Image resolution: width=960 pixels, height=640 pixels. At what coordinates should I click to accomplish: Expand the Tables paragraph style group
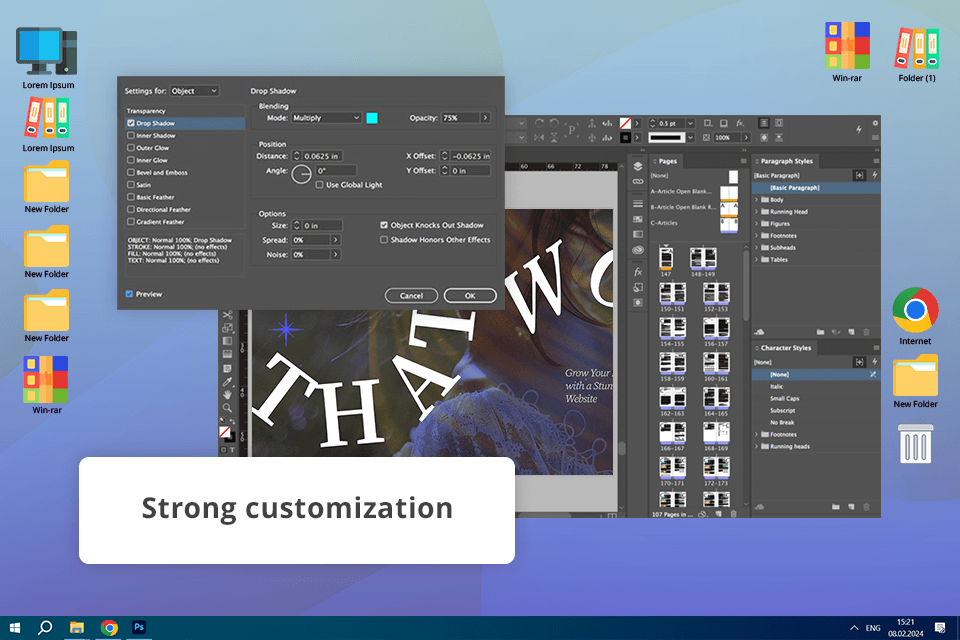tap(757, 260)
